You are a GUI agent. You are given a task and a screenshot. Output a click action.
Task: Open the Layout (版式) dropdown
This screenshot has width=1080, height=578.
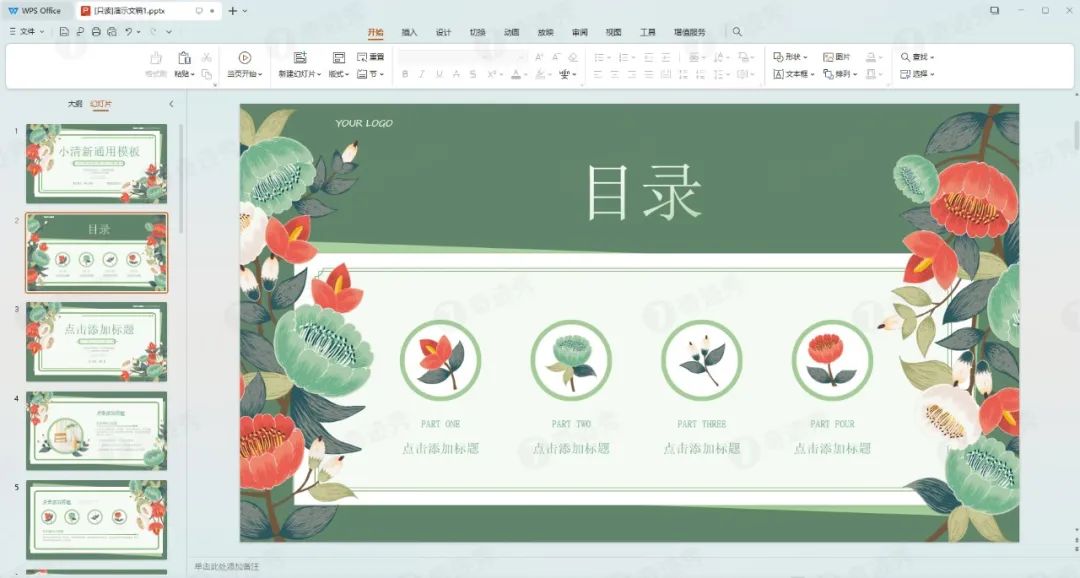tap(339, 74)
